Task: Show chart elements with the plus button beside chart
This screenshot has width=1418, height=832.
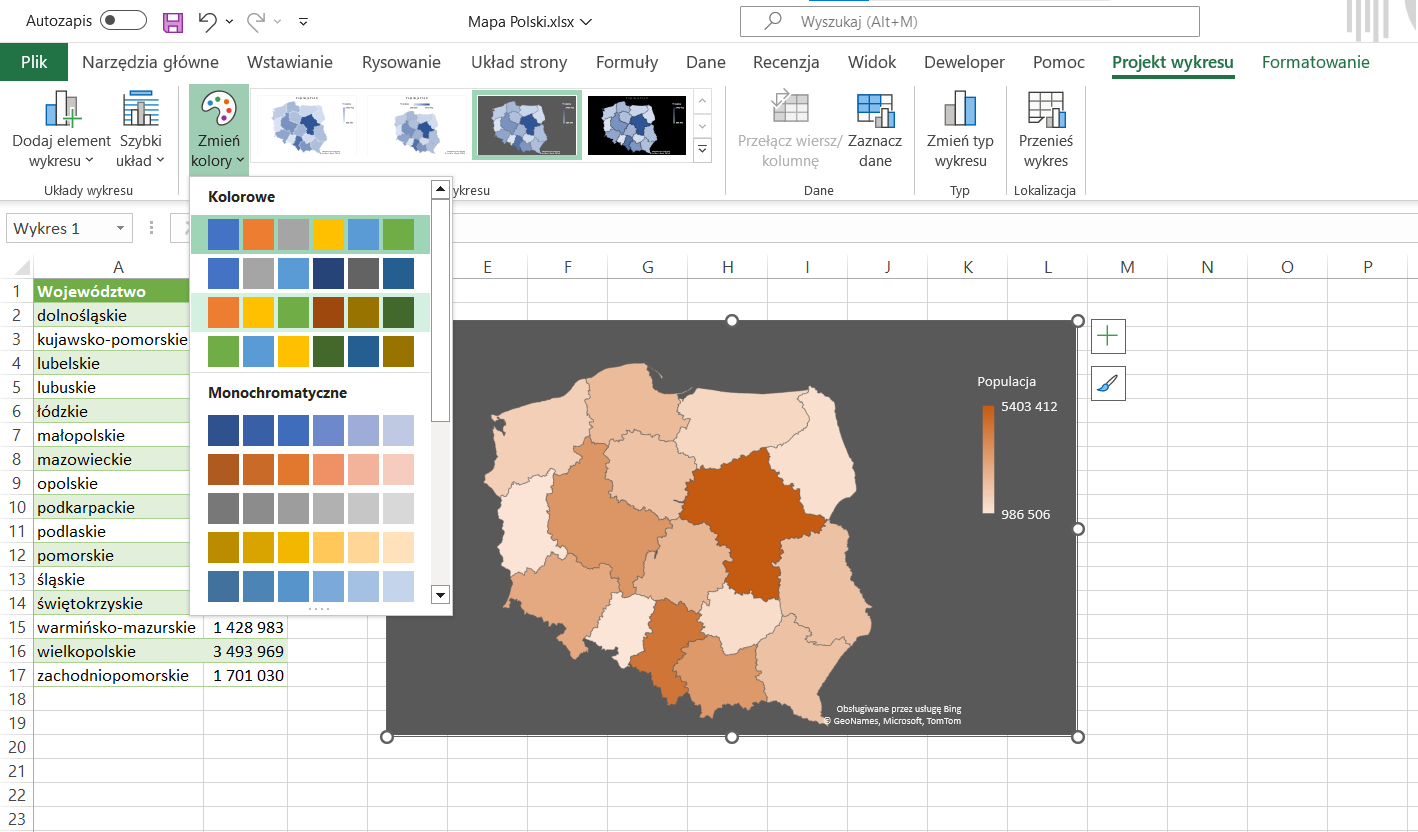Action: tap(1107, 336)
